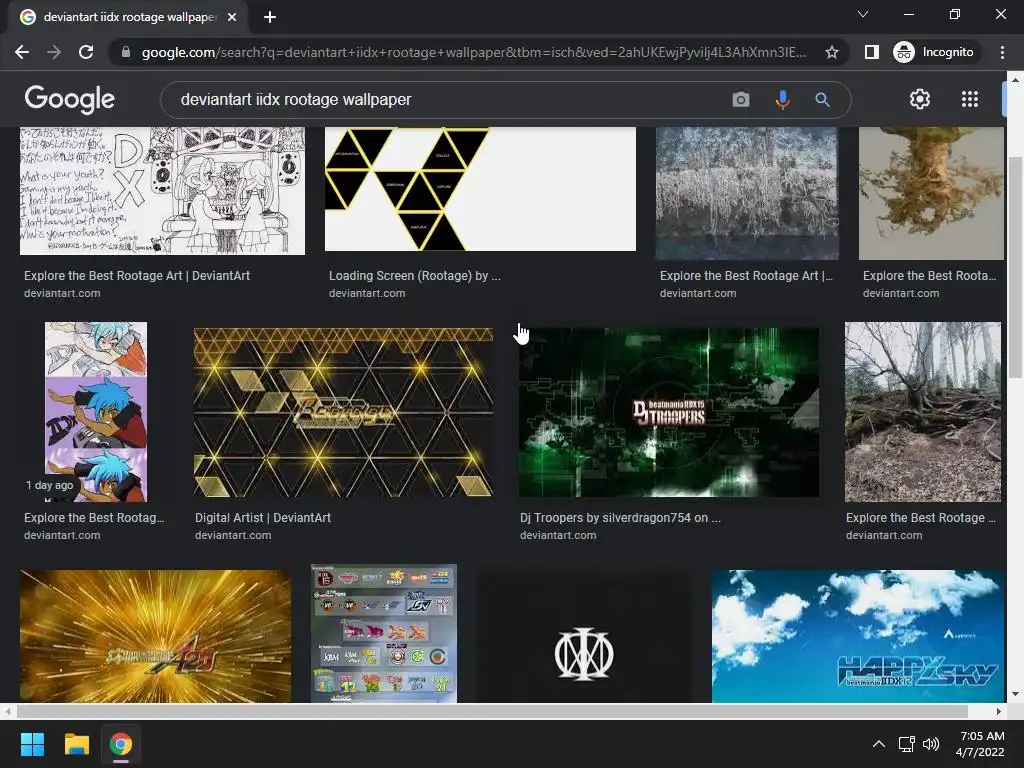Open the volume speaker control
1024x768 pixels.
coord(931,744)
